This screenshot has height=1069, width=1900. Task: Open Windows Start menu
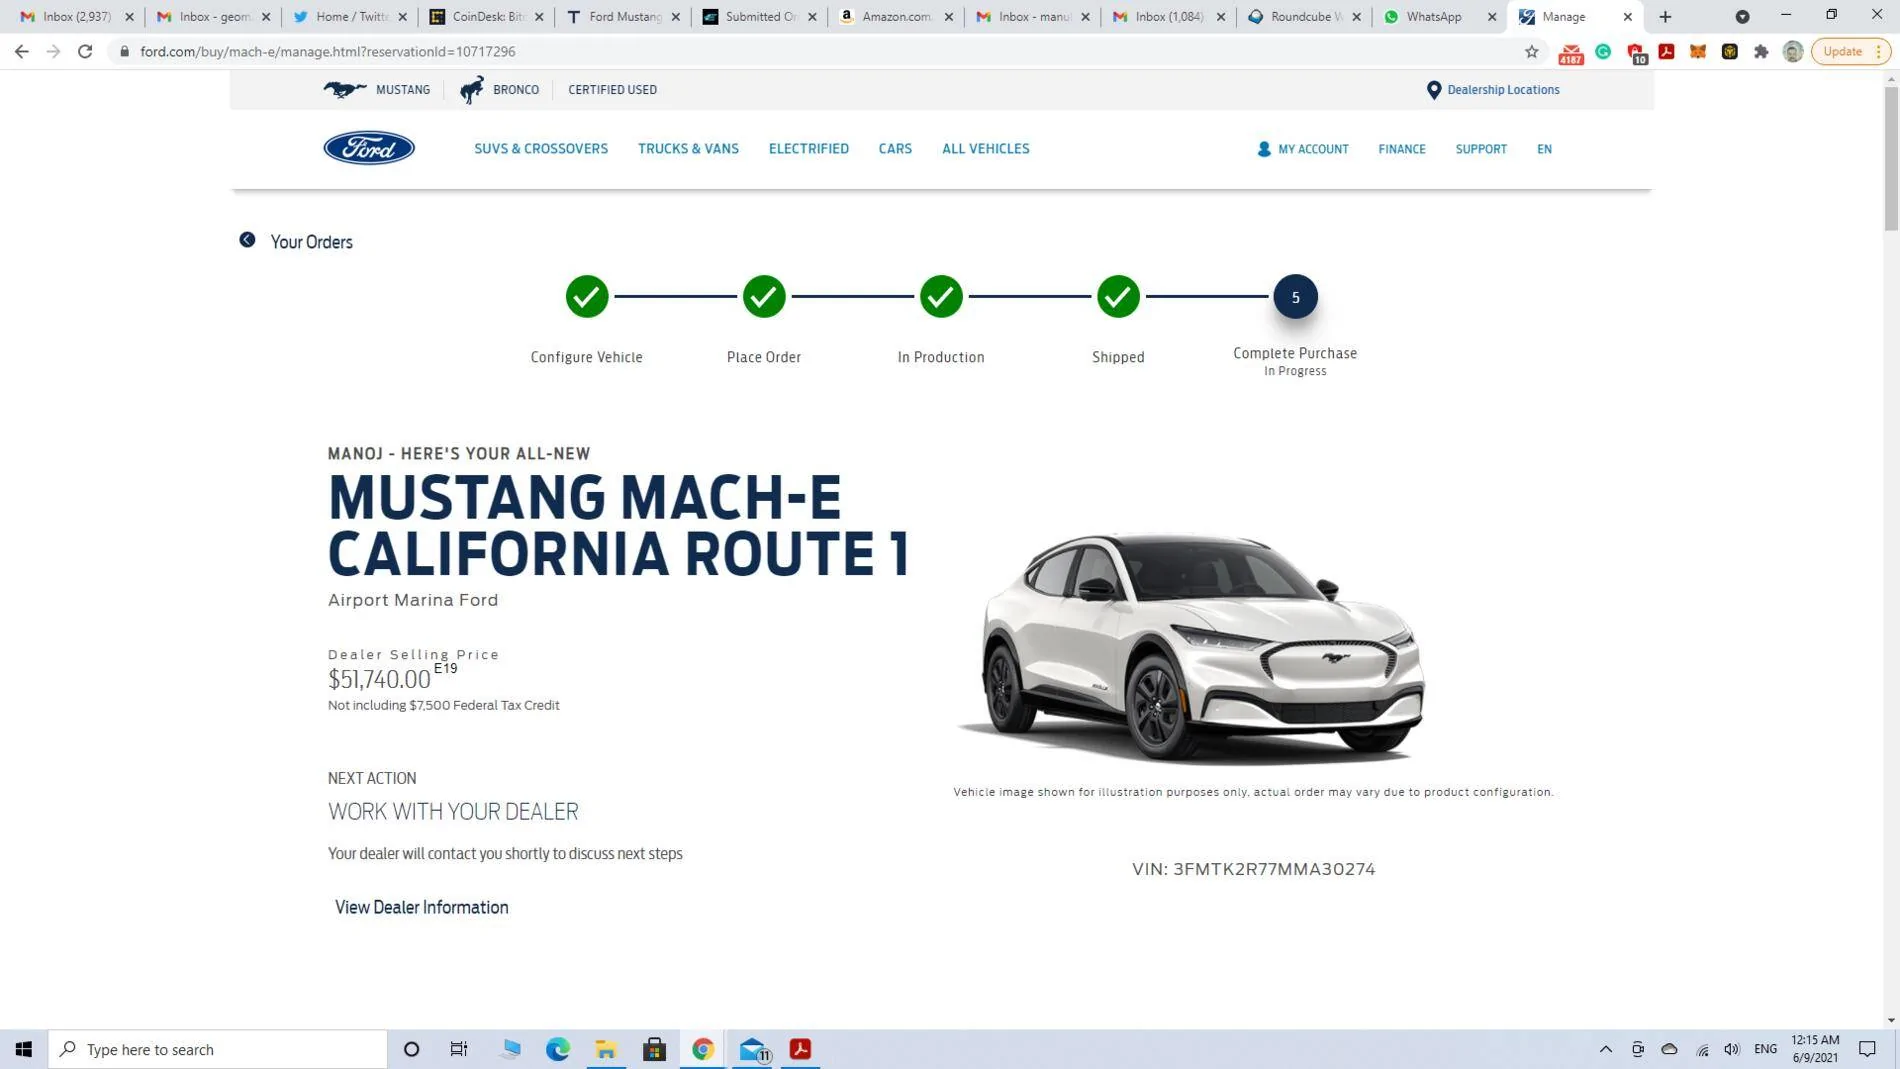pyautogui.click(x=24, y=1049)
